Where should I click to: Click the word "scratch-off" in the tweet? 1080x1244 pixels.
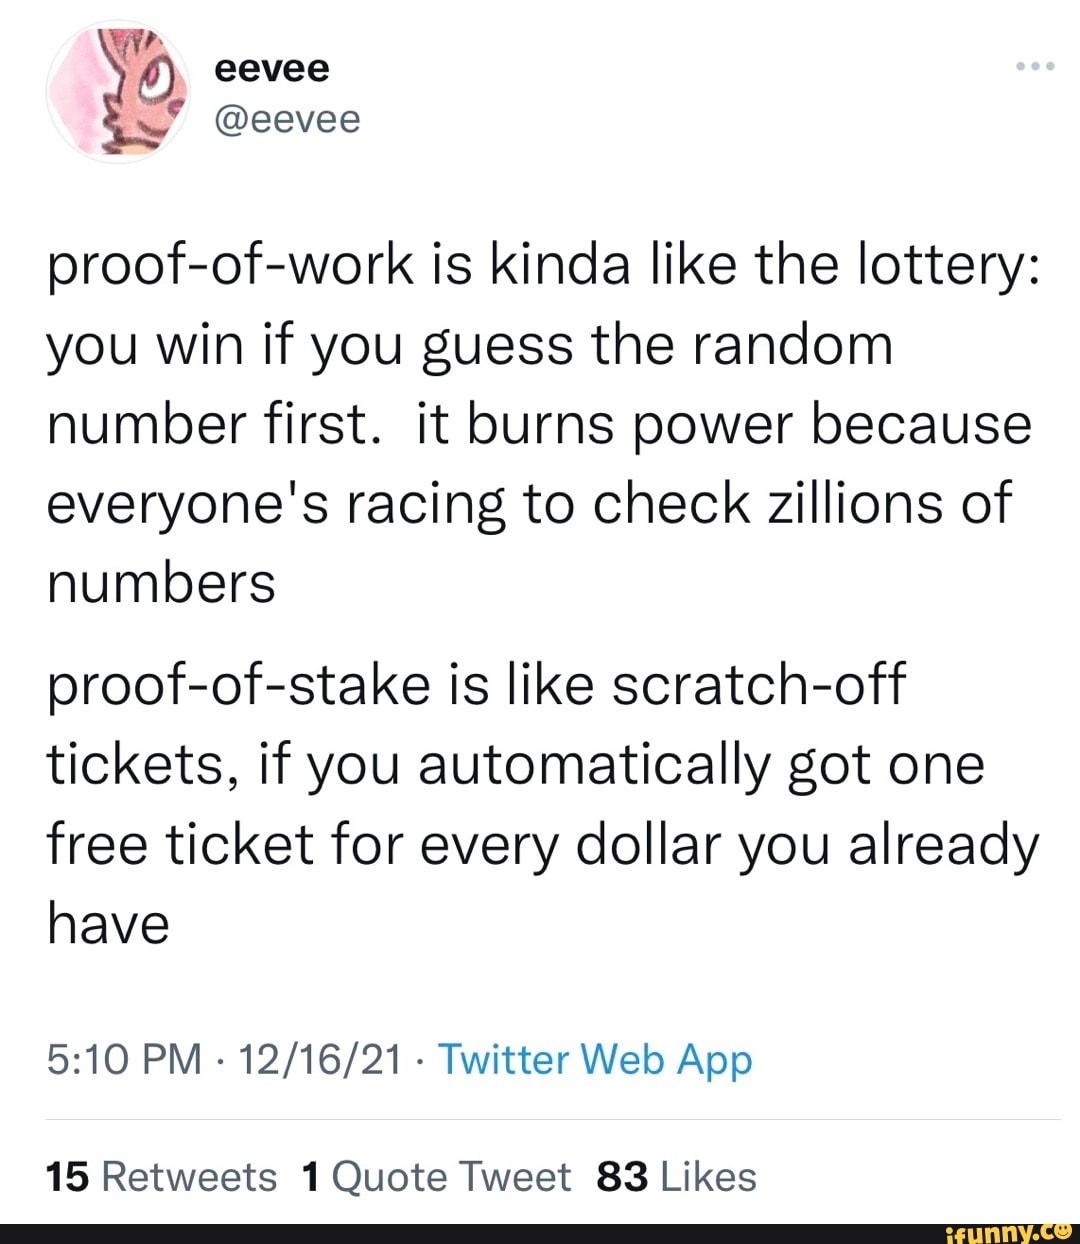point(758,686)
